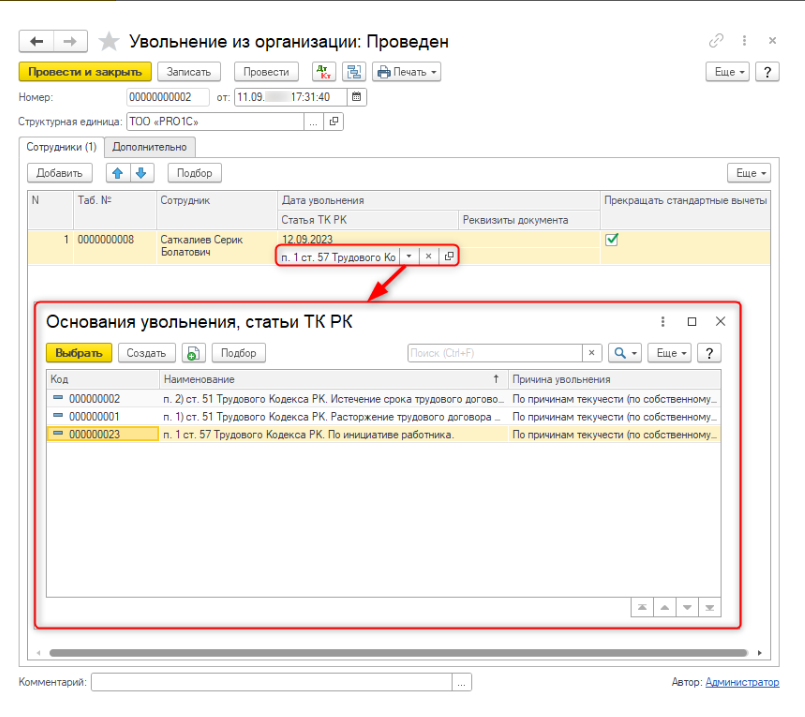This screenshot has height=717, width=805.
Task: Toggle the Прекращать стандартные вычеты checkbox
Action: 612,240
